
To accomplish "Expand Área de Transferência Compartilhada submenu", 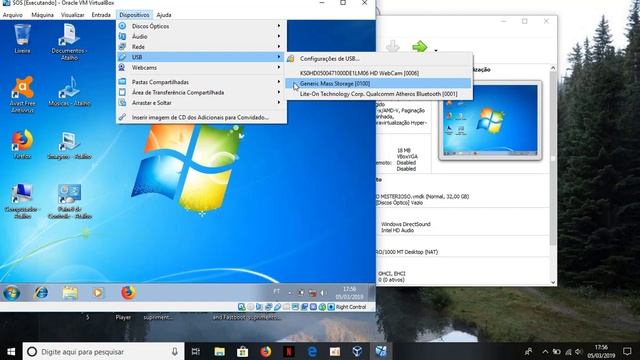I will point(201,93).
